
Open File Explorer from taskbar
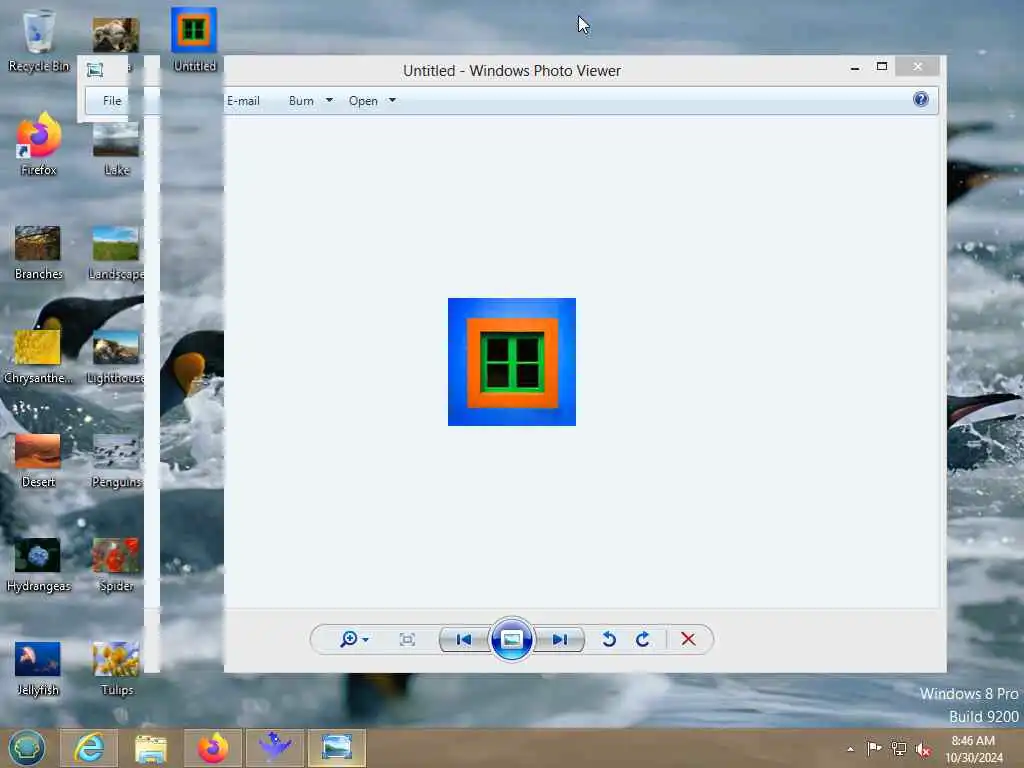point(151,748)
